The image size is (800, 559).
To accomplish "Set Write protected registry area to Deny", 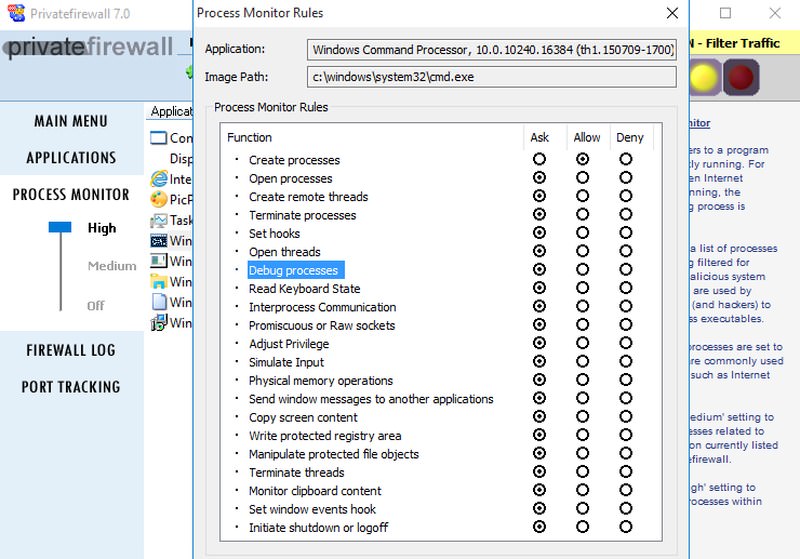I will (626, 435).
